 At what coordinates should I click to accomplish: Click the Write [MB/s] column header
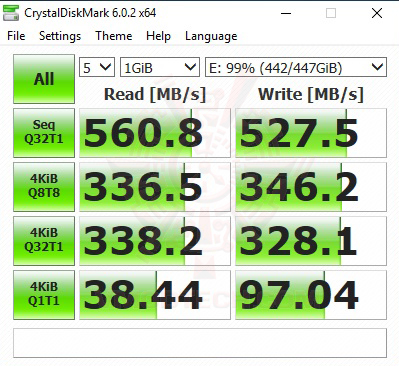point(311,94)
